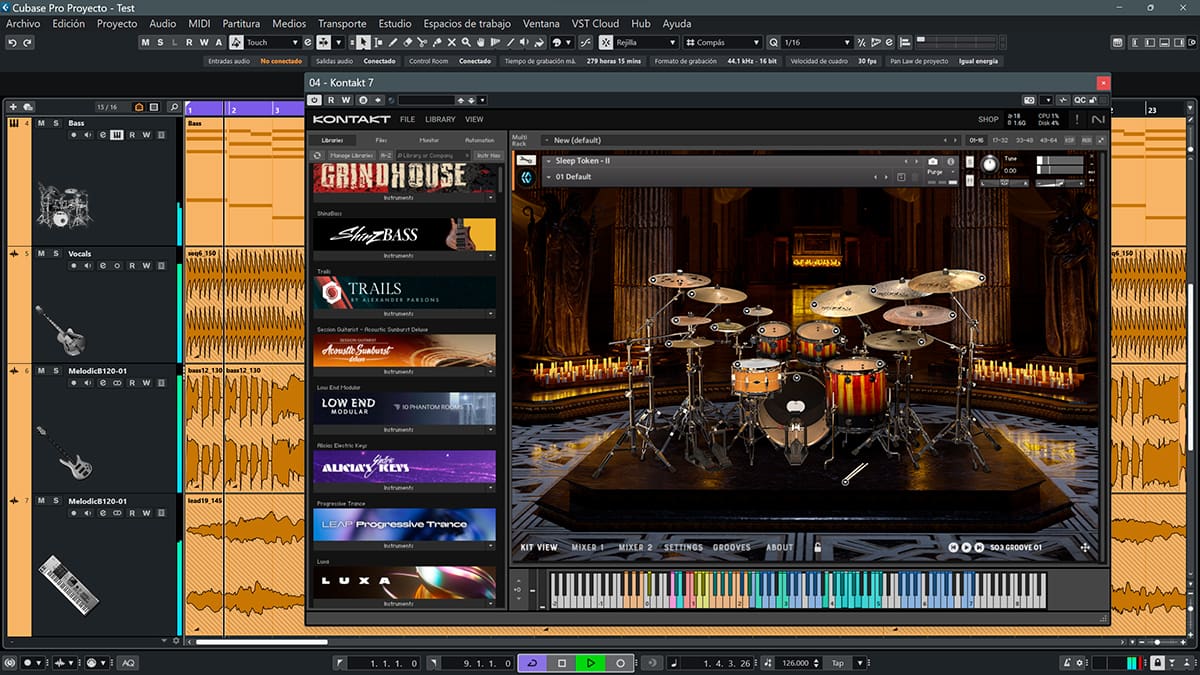Toggle the Kontakt plugin power button

click(314, 100)
